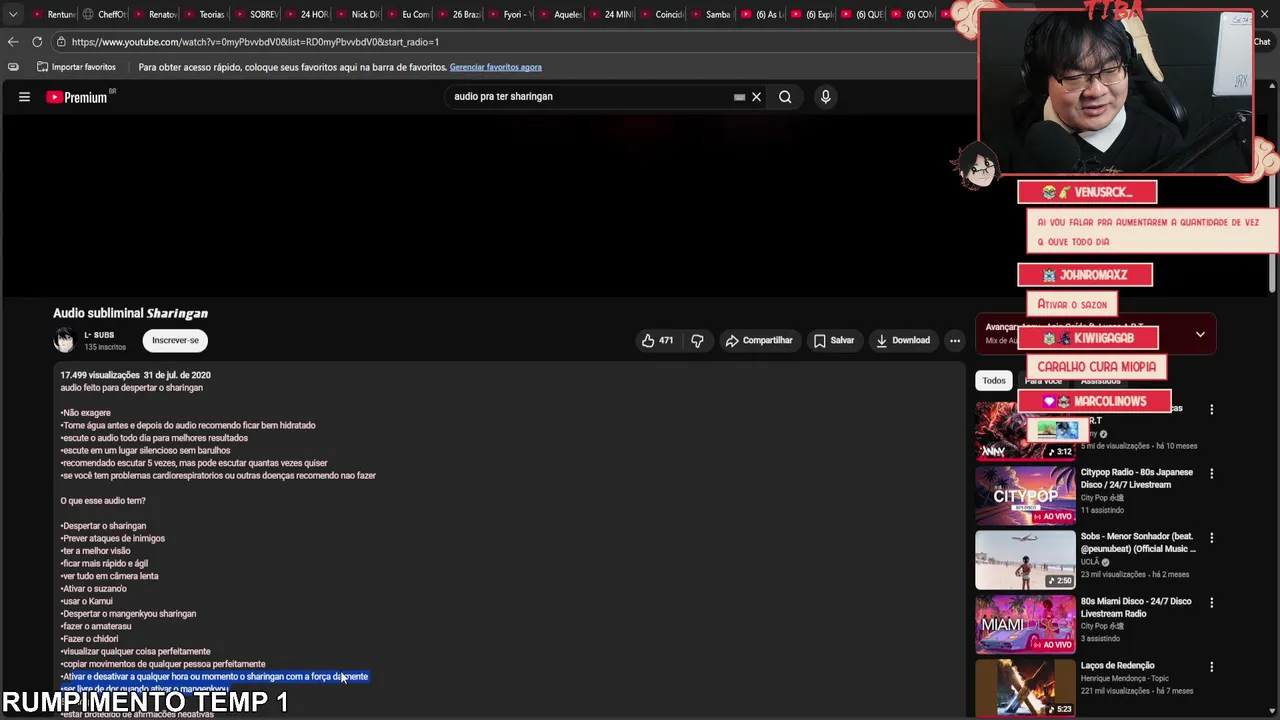Viewport: 1280px width, 720px height.
Task: Open Henrique Mendonça - Topic channel link
Action: (x=1124, y=678)
